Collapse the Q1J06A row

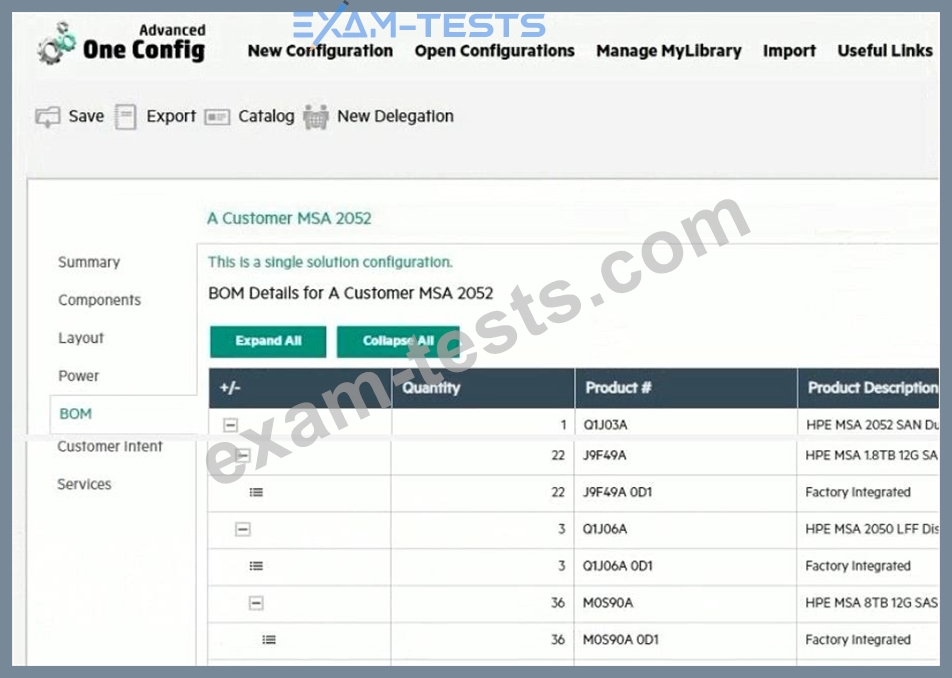(x=243, y=529)
